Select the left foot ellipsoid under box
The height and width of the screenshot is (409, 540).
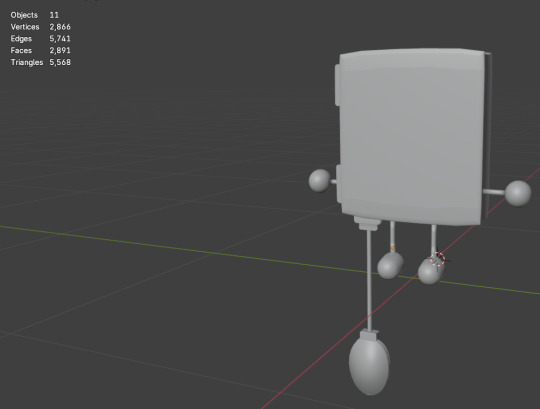[x=390, y=265]
